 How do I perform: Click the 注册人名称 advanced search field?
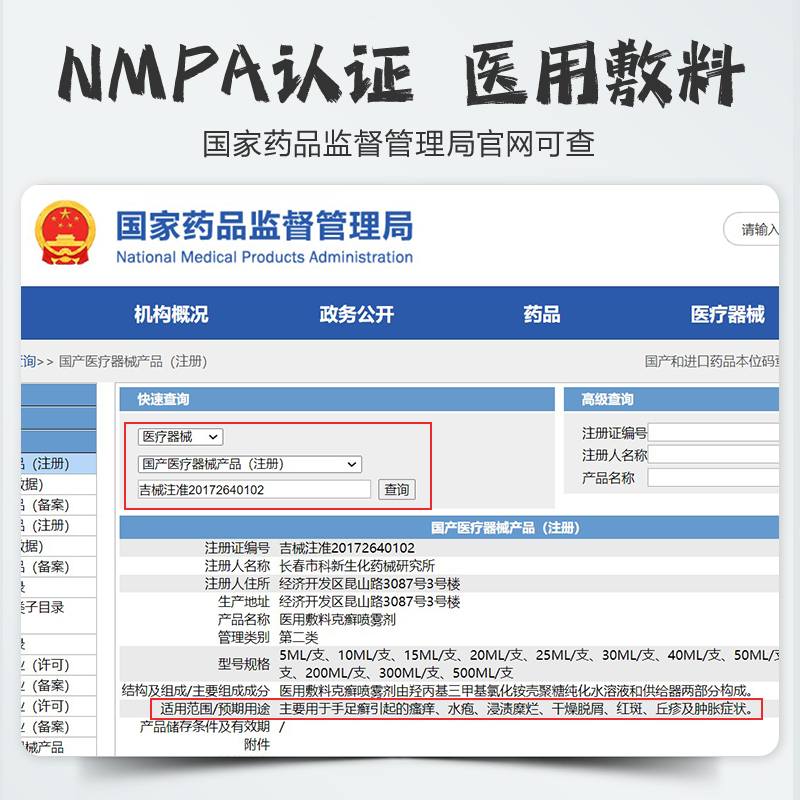(713, 455)
